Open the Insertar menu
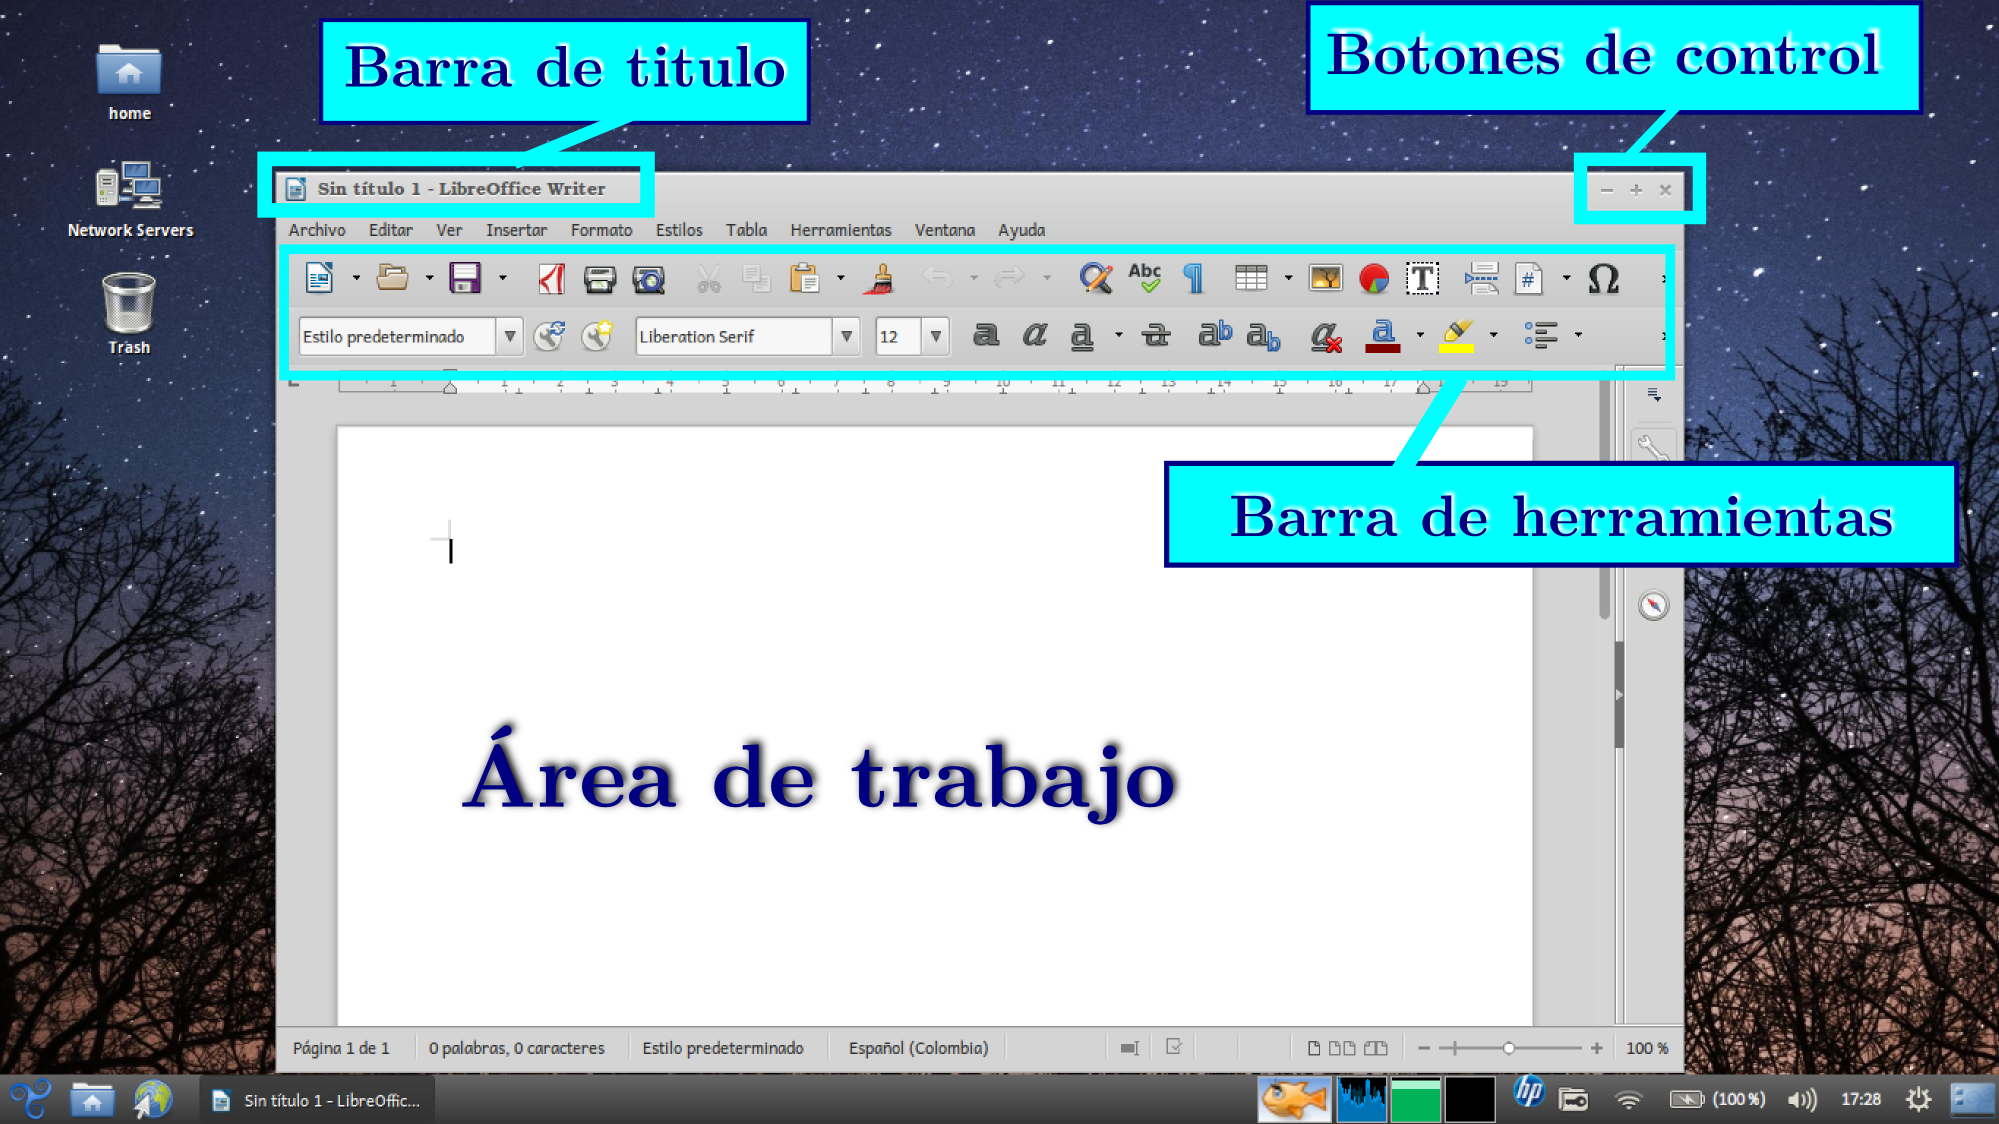 pos(516,230)
